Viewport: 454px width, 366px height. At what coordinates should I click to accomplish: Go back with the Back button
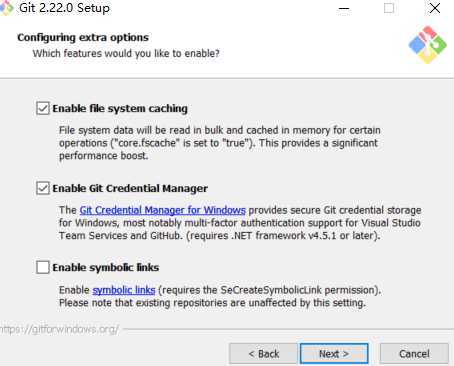tap(263, 354)
